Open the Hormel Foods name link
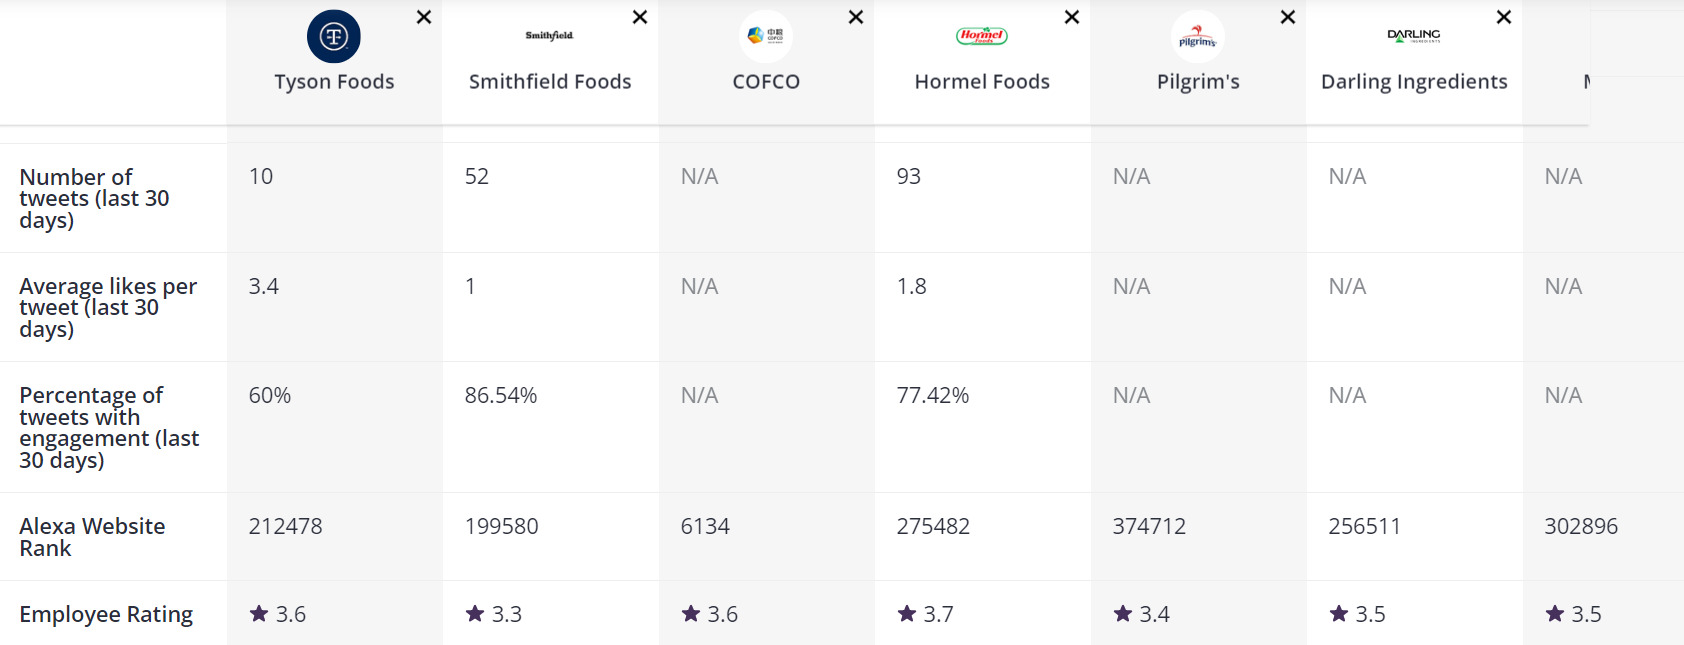Viewport: 1684px width, 645px height. 982,82
